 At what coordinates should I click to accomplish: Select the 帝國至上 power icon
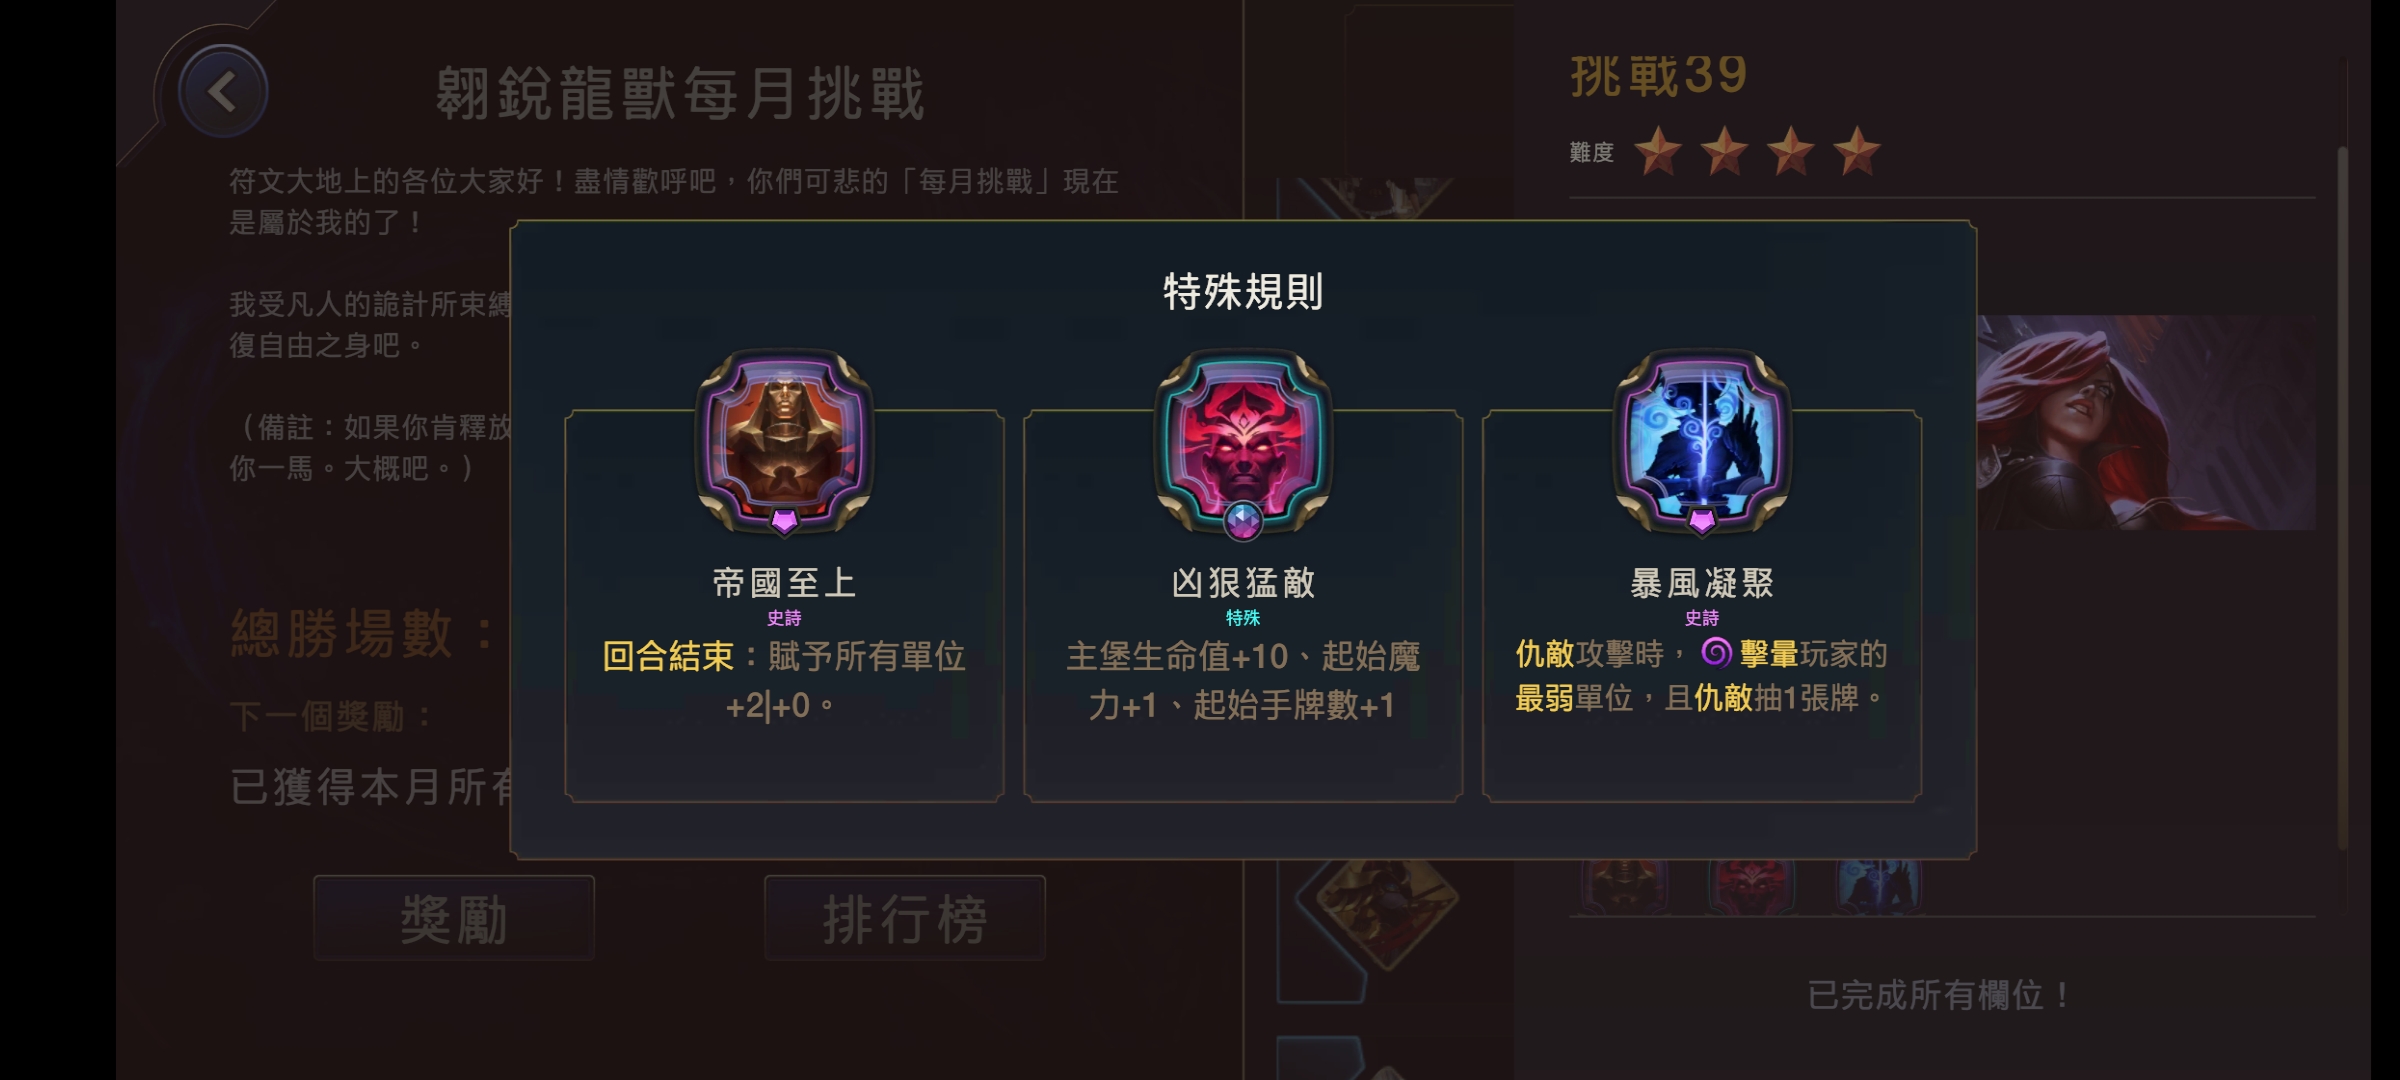(784, 440)
